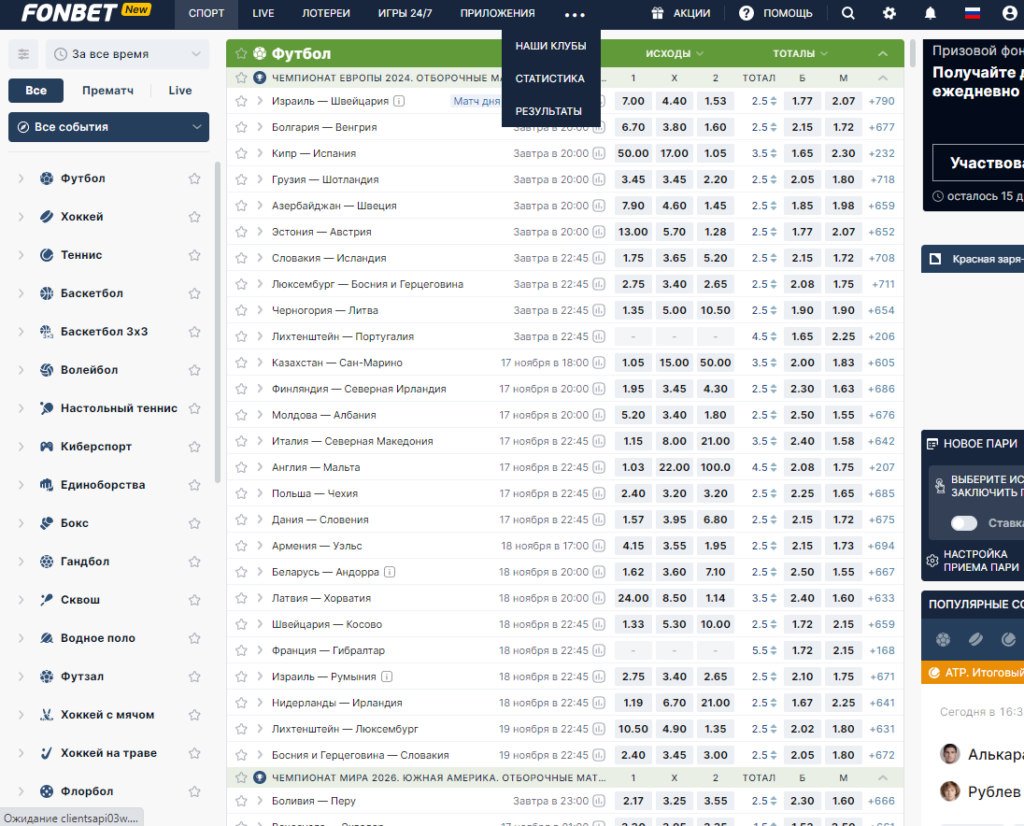The width and height of the screenshot is (1024, 826).
Task: Open notifications bell icon
Action: coord(931,13)
